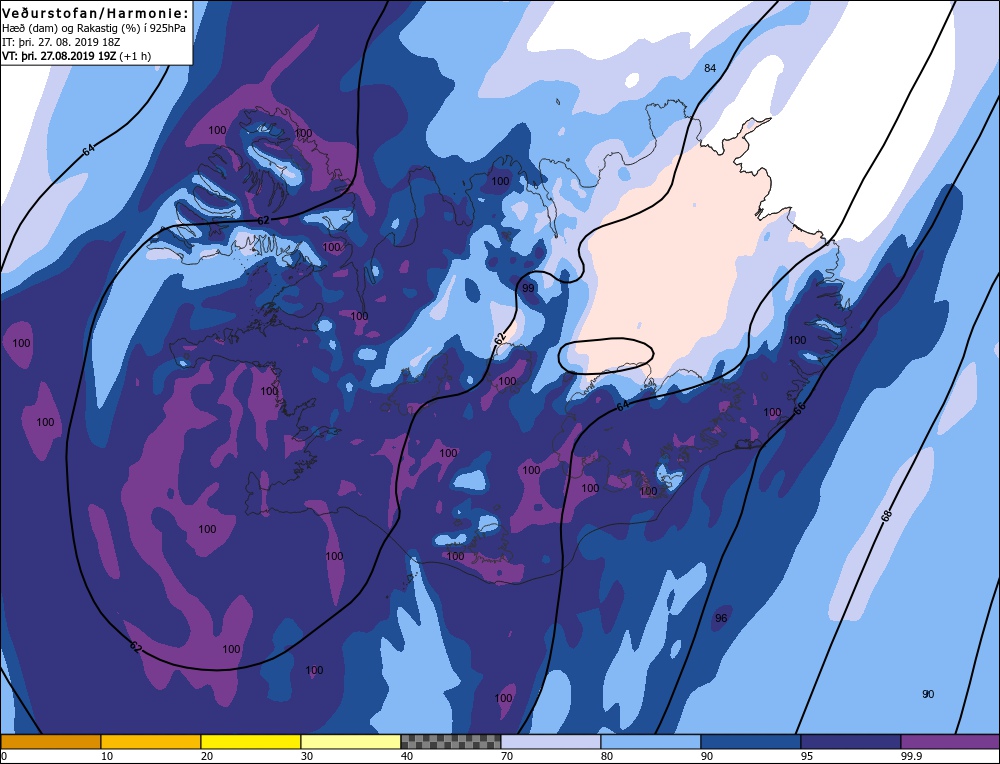The width and height of the screenshot is (1000, 764).
Task: Click the "20" legend tick label
Action: (x=207, y=756)
